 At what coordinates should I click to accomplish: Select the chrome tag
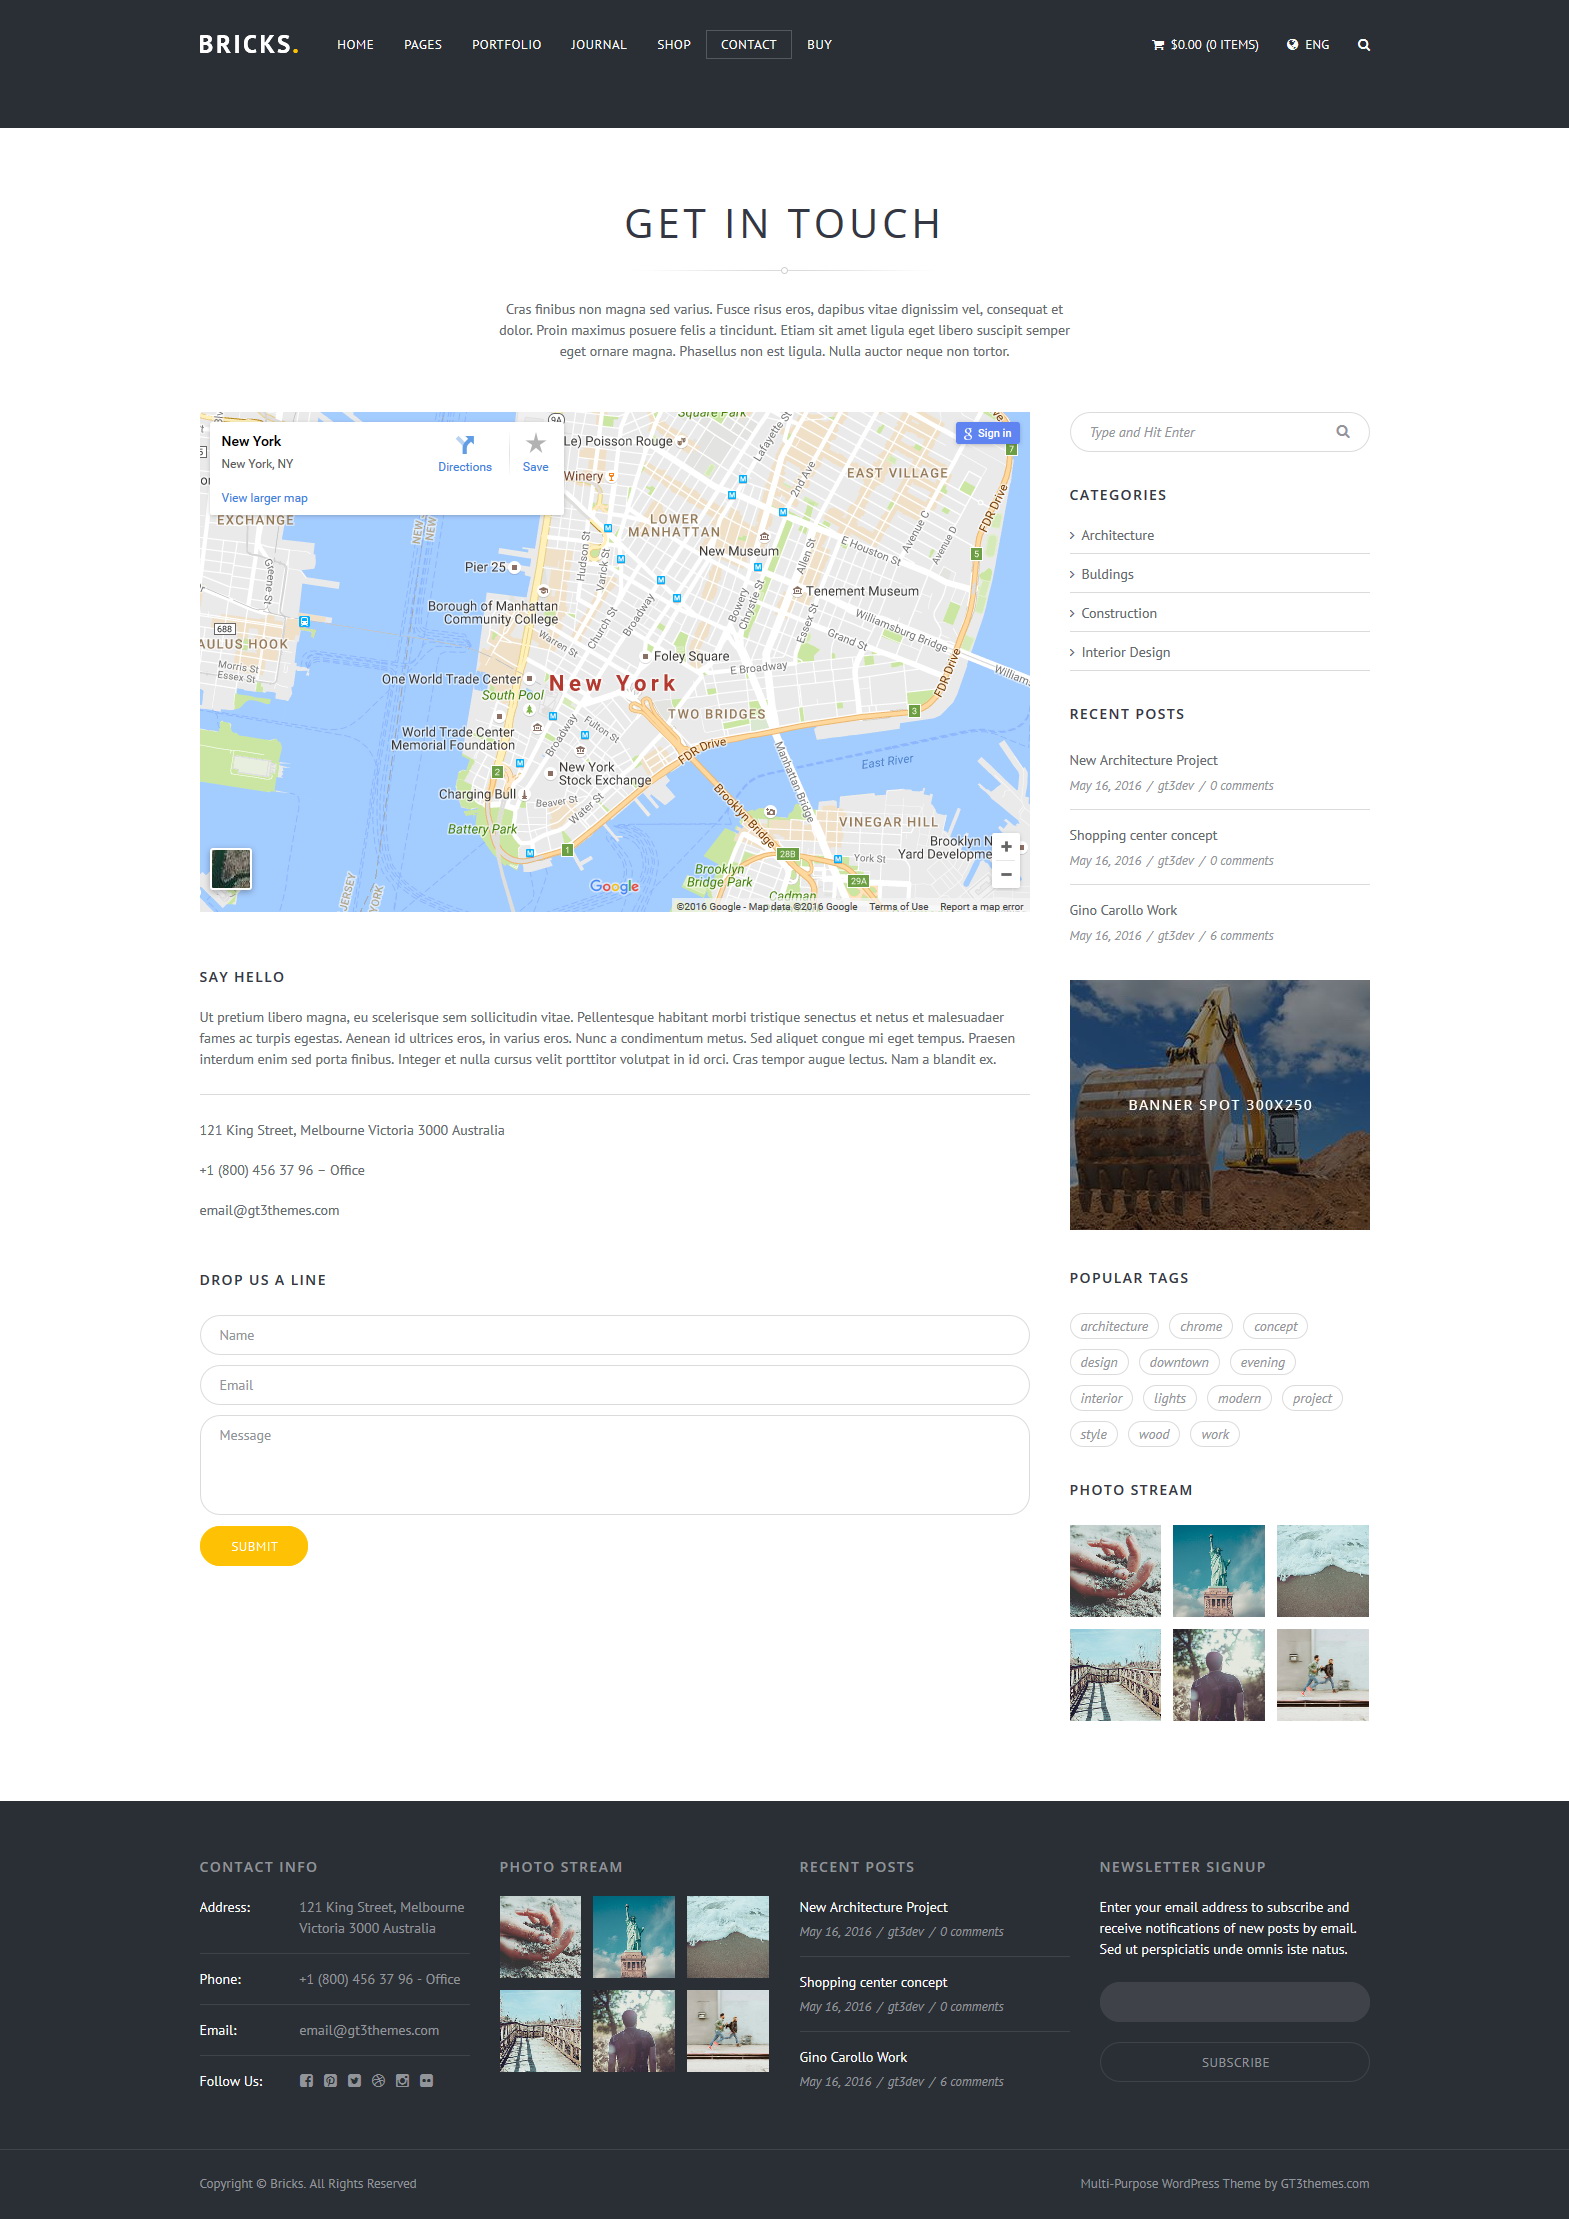tap(1201, 1326)
